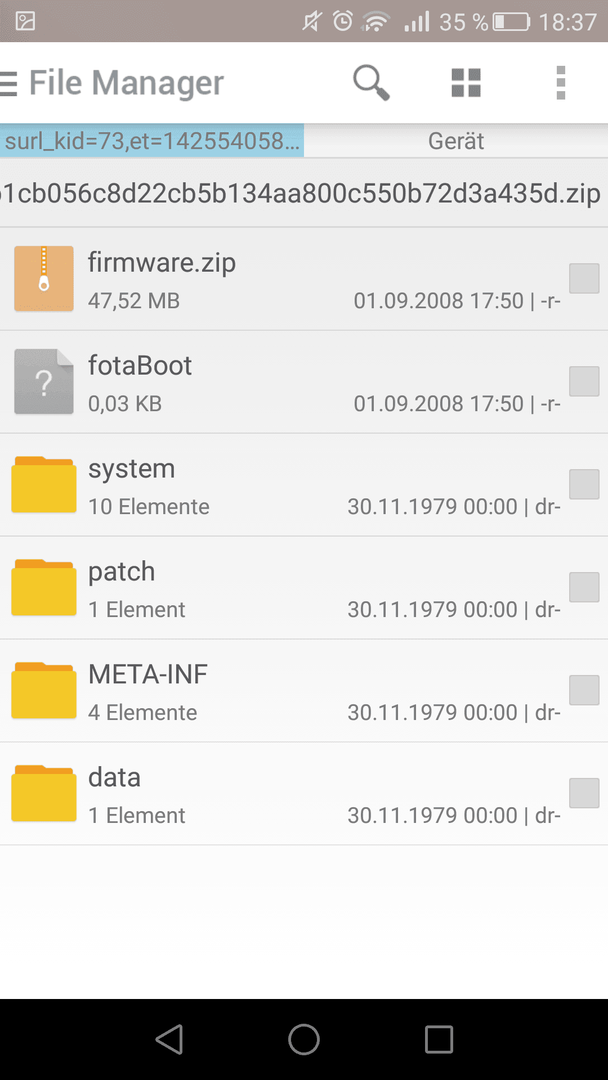Image resolution: width=608 pixels, height=1080 pixels.
Task: Open the patch folder entry
Action: (304, 588)
